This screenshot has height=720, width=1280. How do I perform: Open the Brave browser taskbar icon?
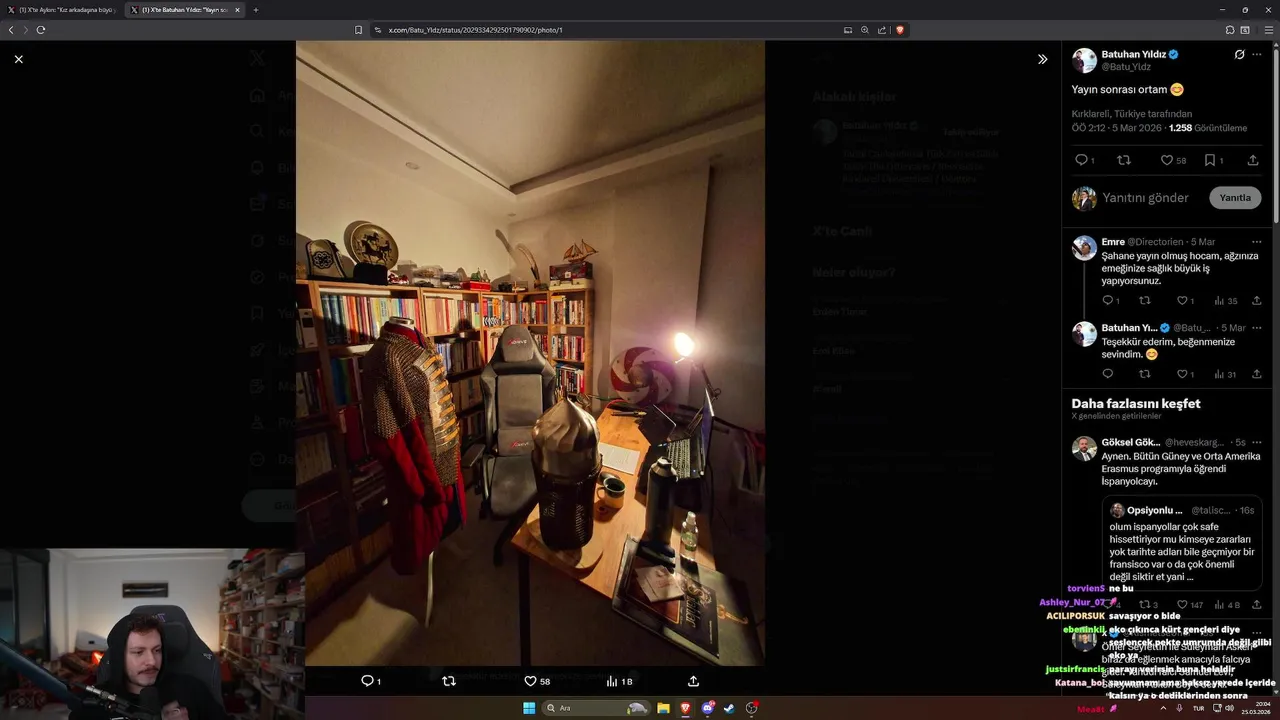coord(685,708)
